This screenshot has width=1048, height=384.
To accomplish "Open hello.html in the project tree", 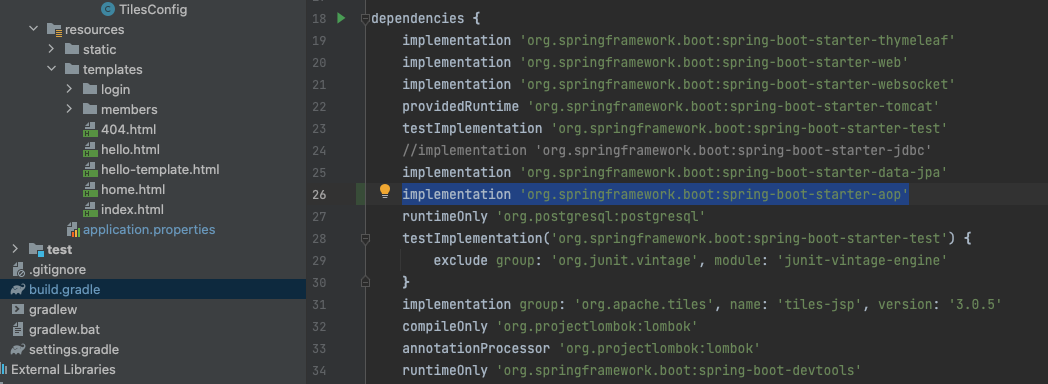I will (130, 150).
